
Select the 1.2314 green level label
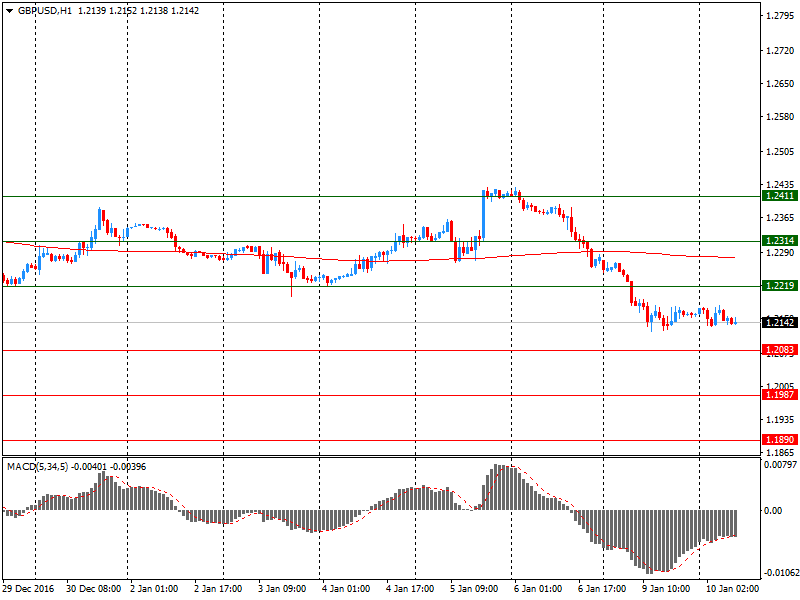[780, 241]
